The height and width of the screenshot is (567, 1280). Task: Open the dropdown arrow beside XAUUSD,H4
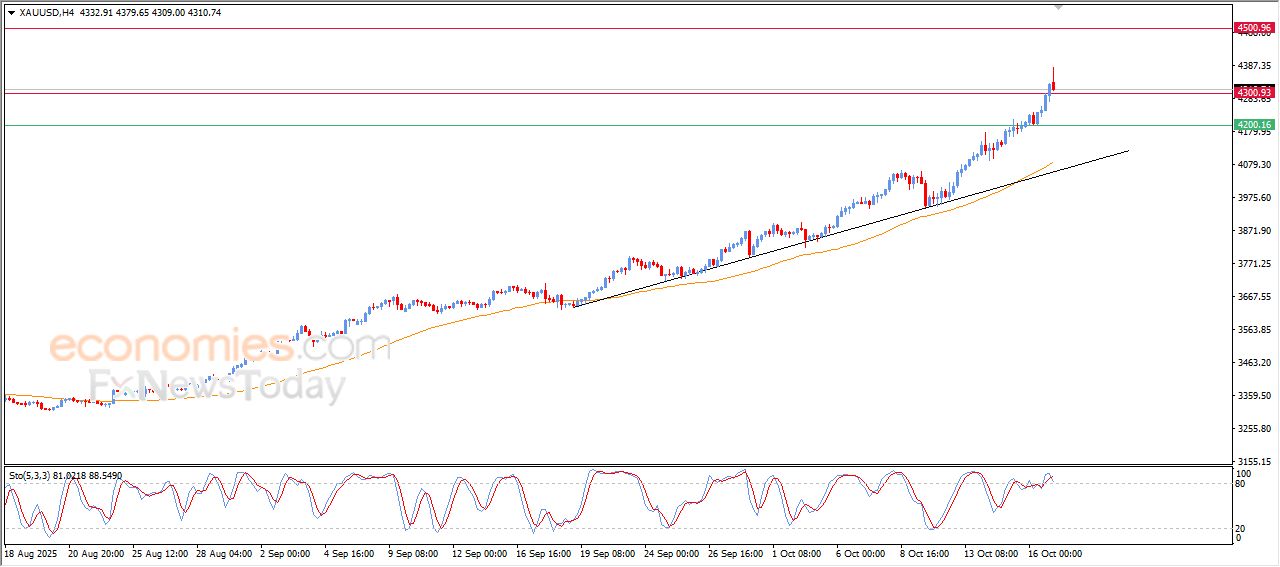[11, 13]
